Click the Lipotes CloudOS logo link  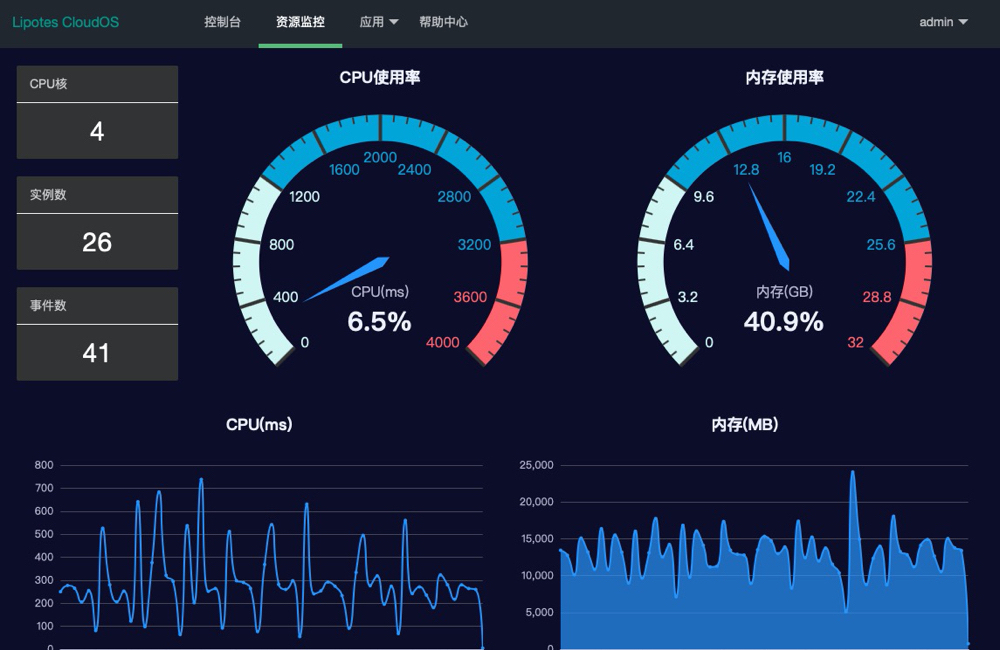(66, 22)
